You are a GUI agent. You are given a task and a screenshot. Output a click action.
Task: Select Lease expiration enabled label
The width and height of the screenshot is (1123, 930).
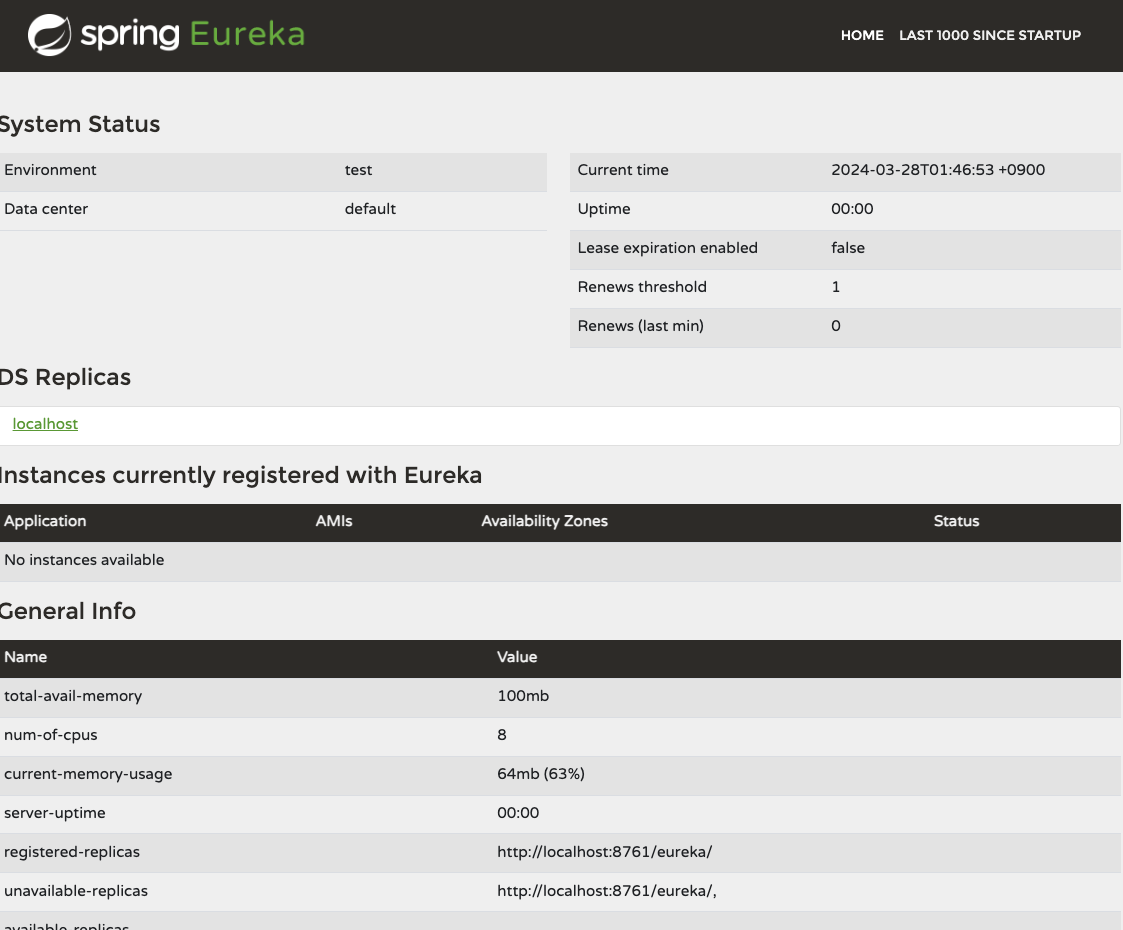[667, 248]
